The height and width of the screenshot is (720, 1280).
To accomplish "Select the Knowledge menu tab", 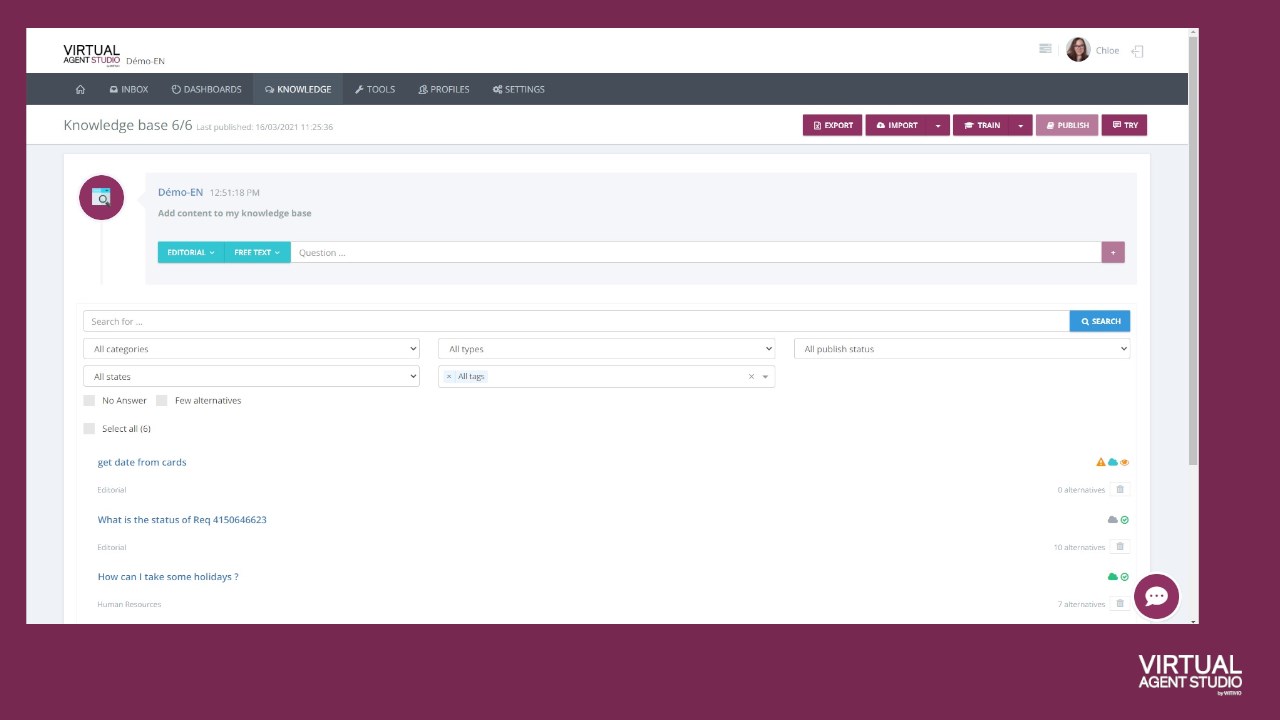I will tap(298, 89).
